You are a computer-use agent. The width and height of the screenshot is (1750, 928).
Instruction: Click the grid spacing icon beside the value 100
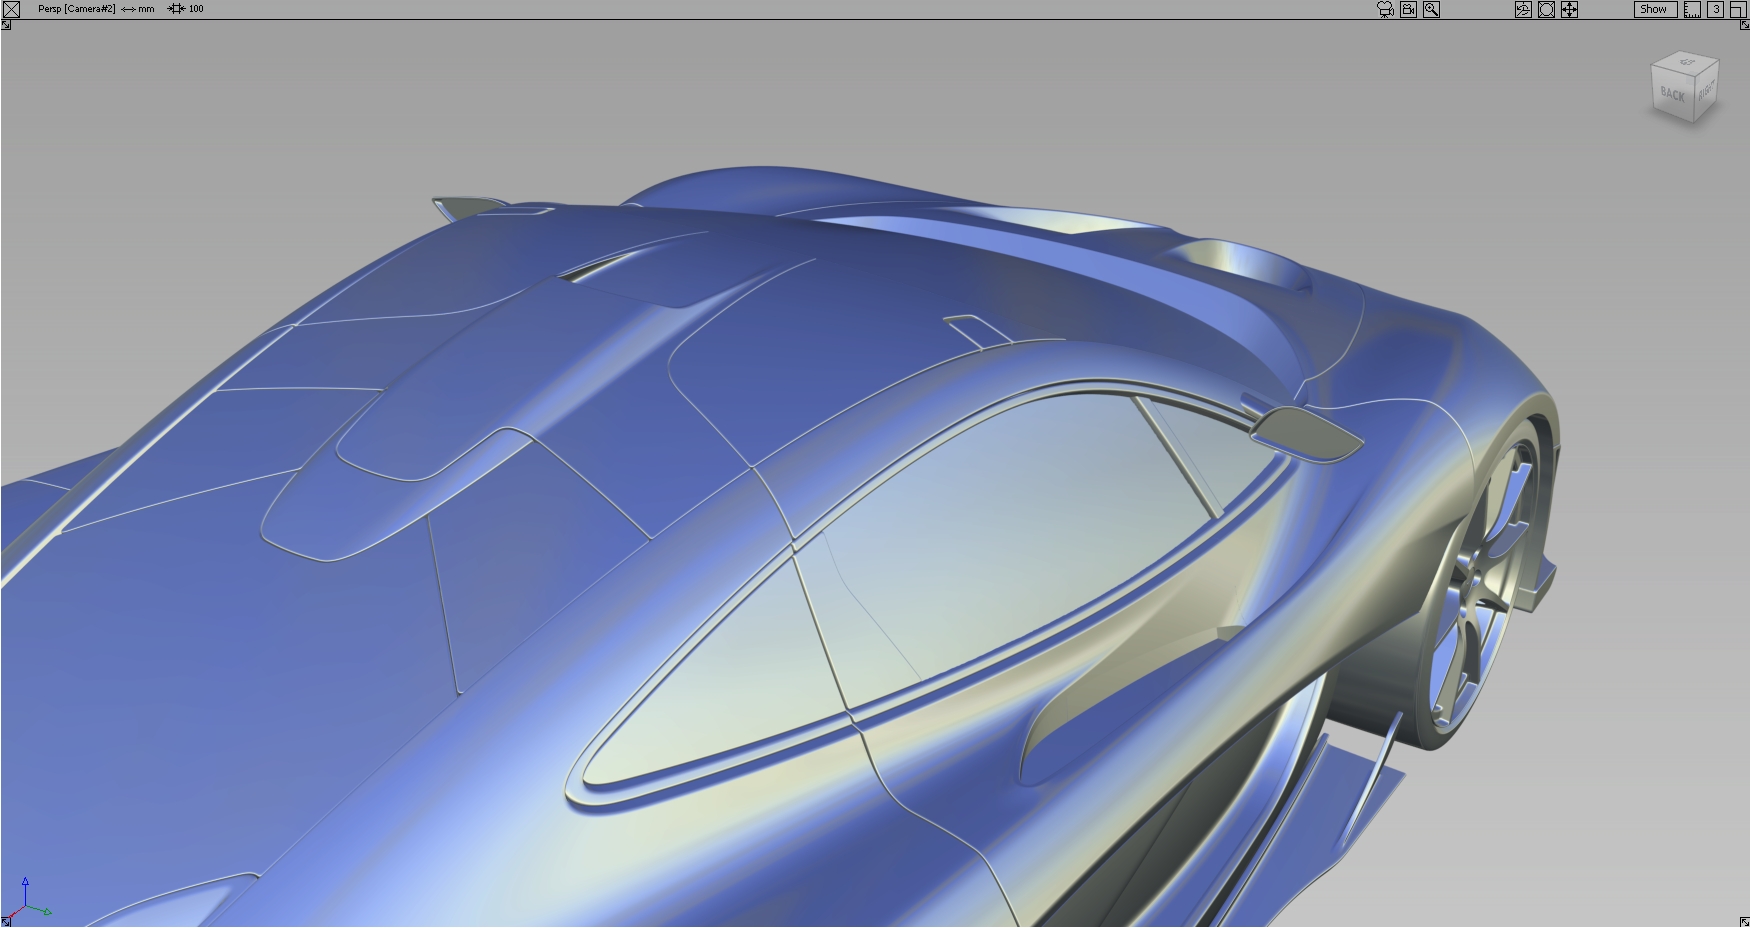pos(176,9)
